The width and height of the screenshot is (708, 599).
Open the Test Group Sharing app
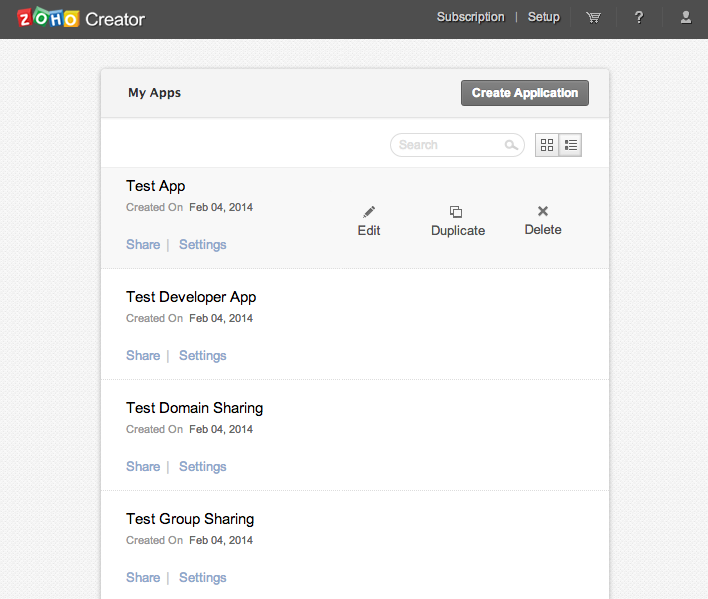tap(190, 519)
